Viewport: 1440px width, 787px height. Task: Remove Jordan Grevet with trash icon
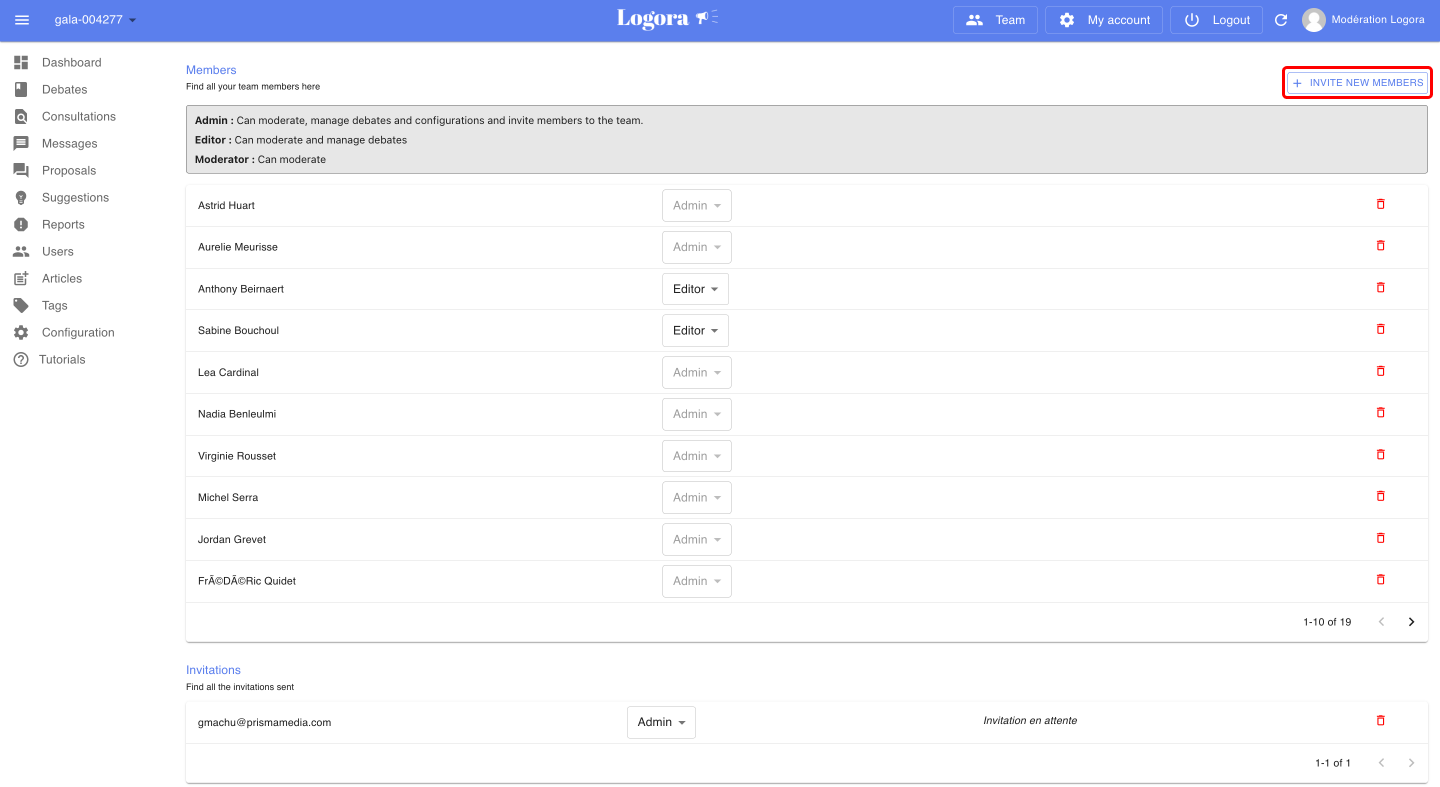point(1381,538)
